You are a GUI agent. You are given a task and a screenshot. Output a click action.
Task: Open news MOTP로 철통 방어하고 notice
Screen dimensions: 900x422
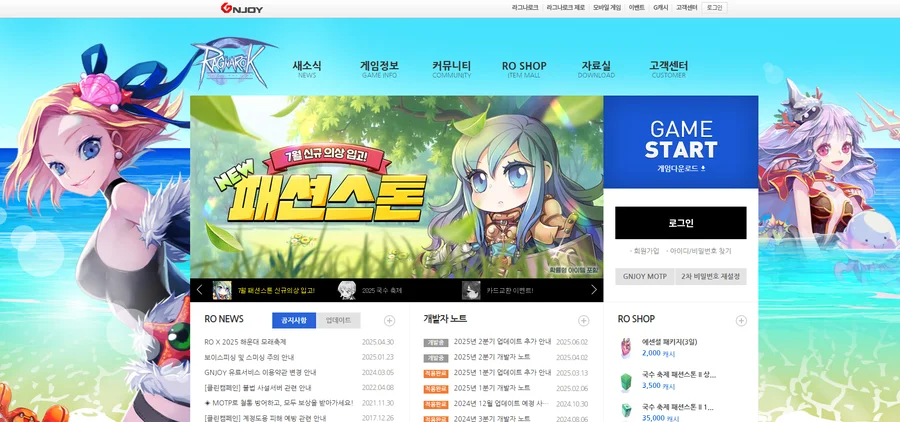278,403
